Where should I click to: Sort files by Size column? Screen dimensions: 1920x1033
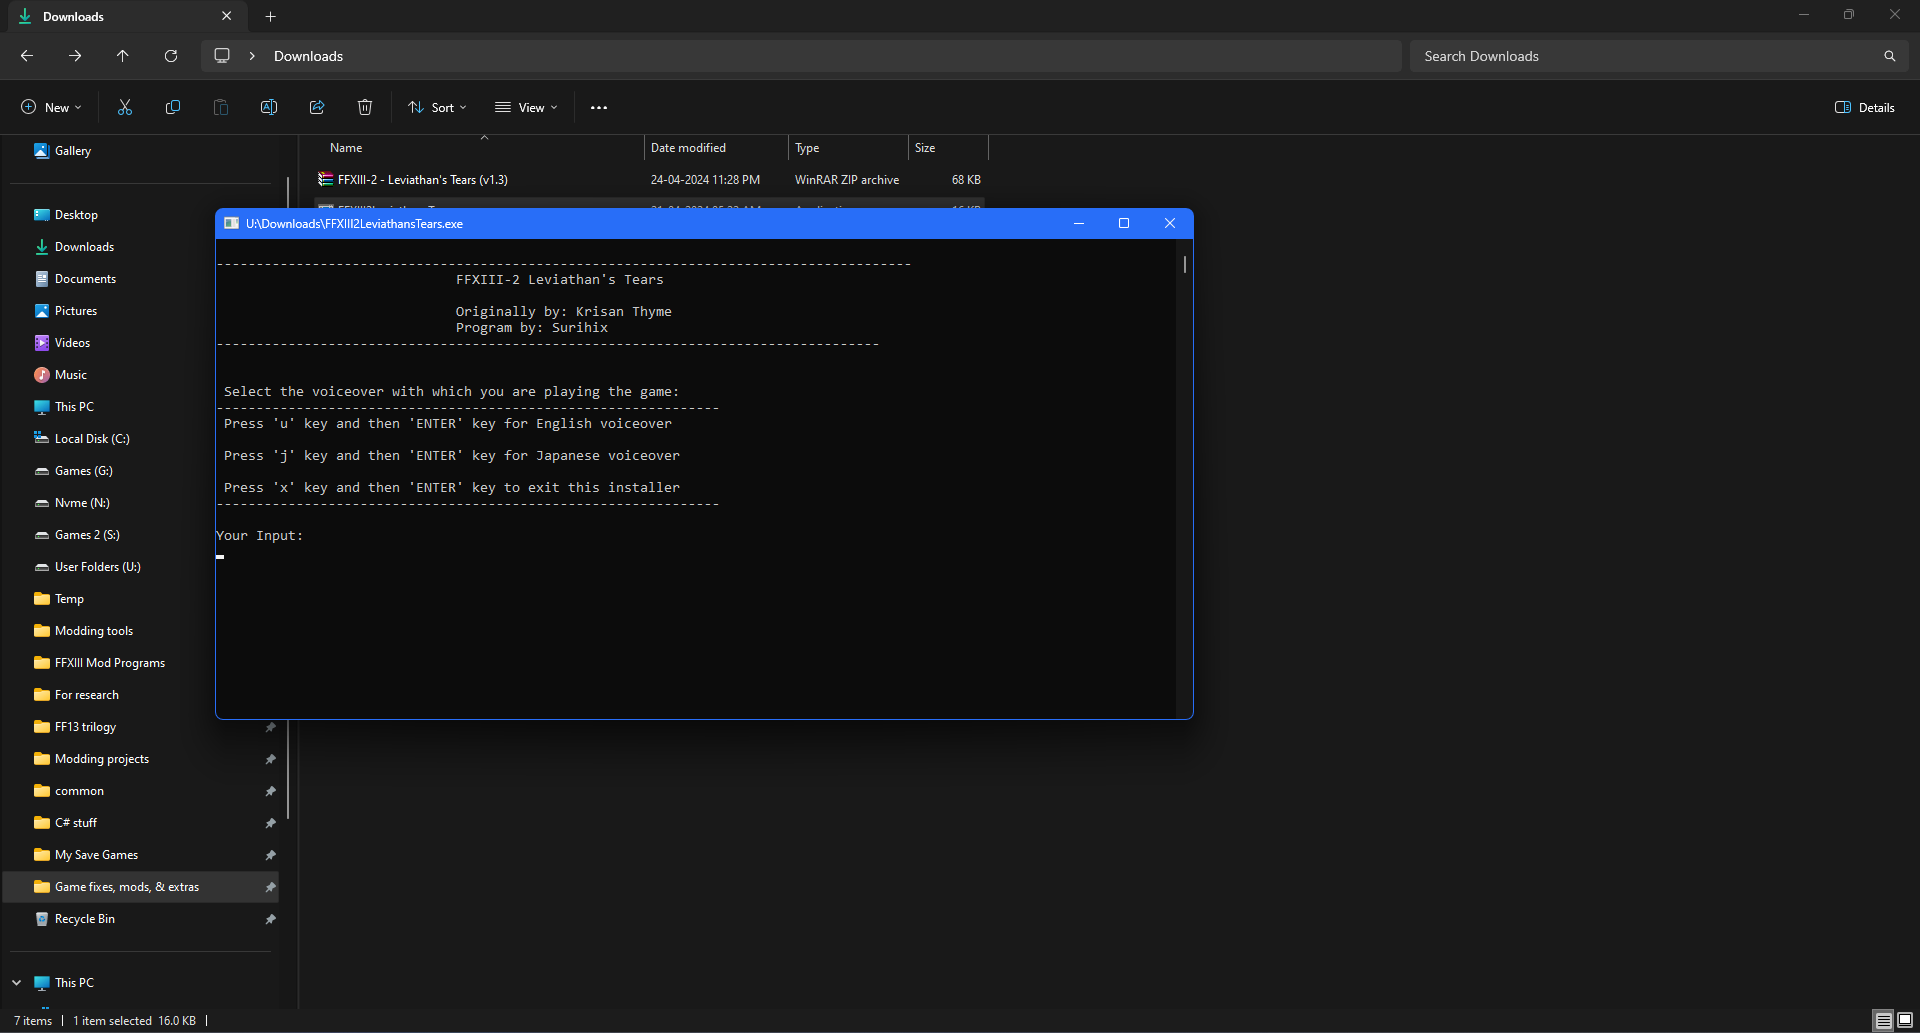point(948,147)
